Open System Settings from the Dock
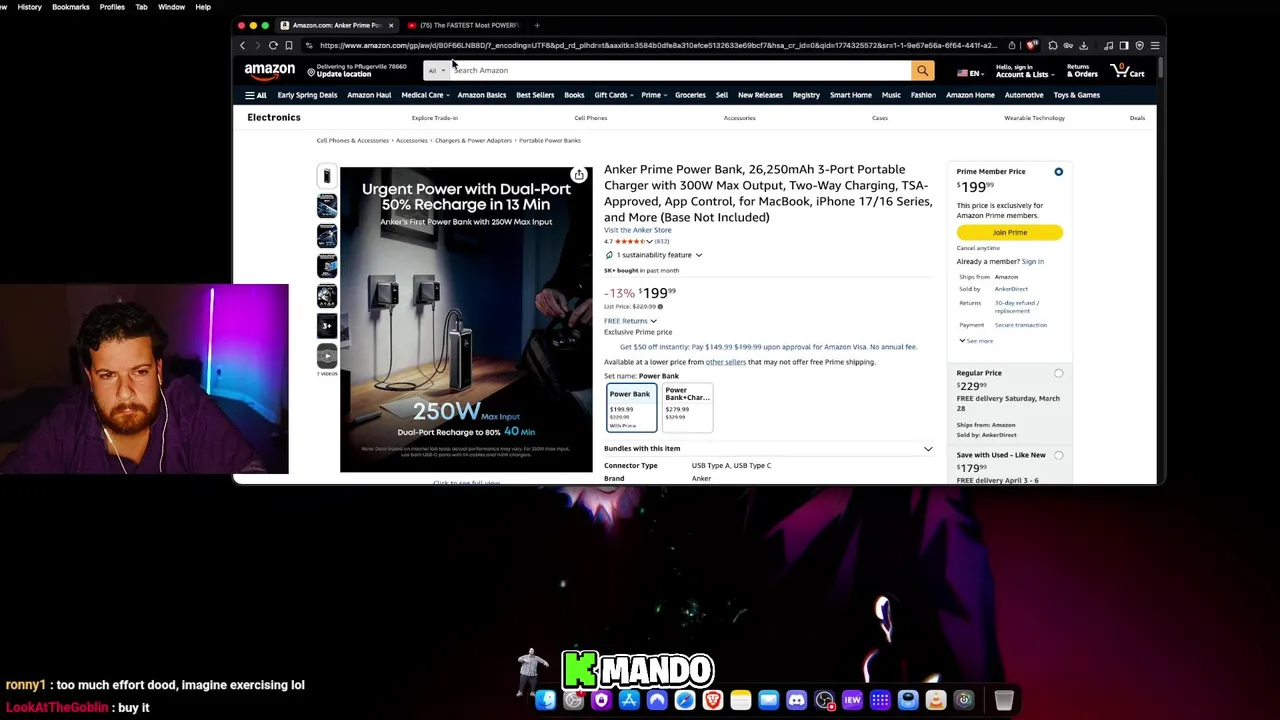The image size is (1280, 720). point(573,700)
